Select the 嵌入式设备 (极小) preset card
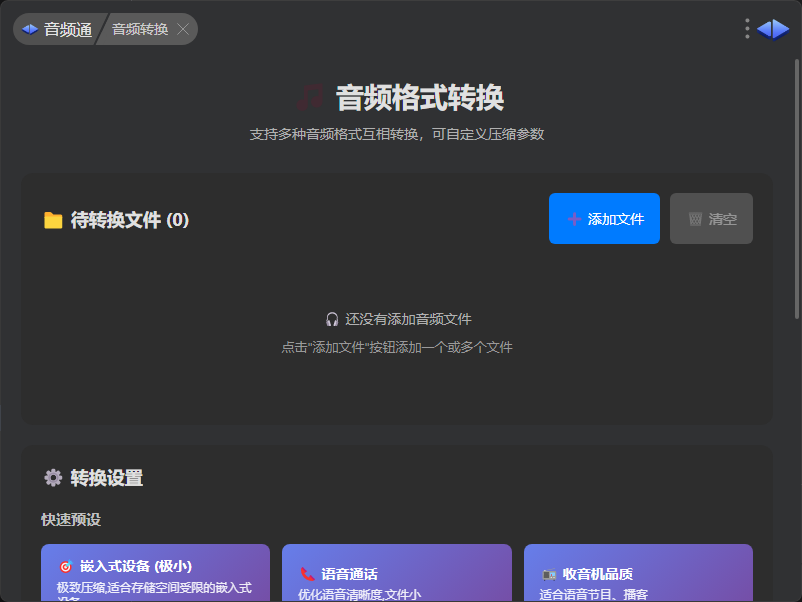The width and height of the screenshot is (802, 602). (155, 573)
